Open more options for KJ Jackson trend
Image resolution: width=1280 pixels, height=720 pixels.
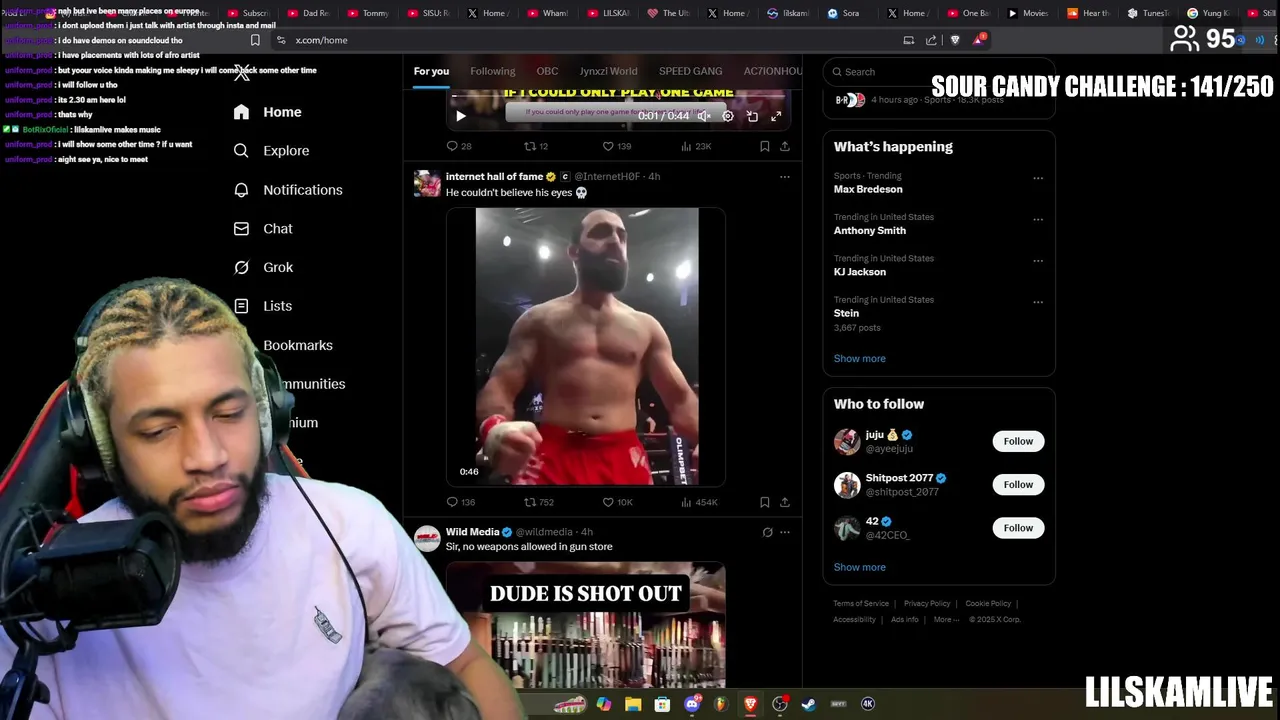click(1038, 261)
